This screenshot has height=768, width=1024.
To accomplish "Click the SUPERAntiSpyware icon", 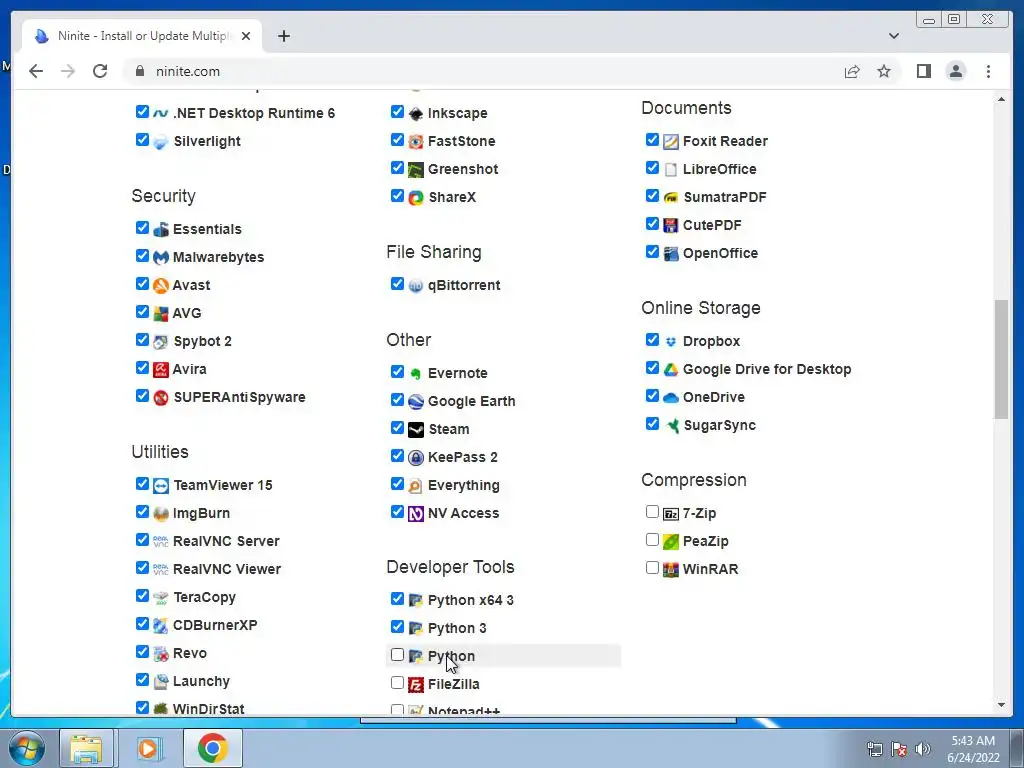I will [161, 398].
